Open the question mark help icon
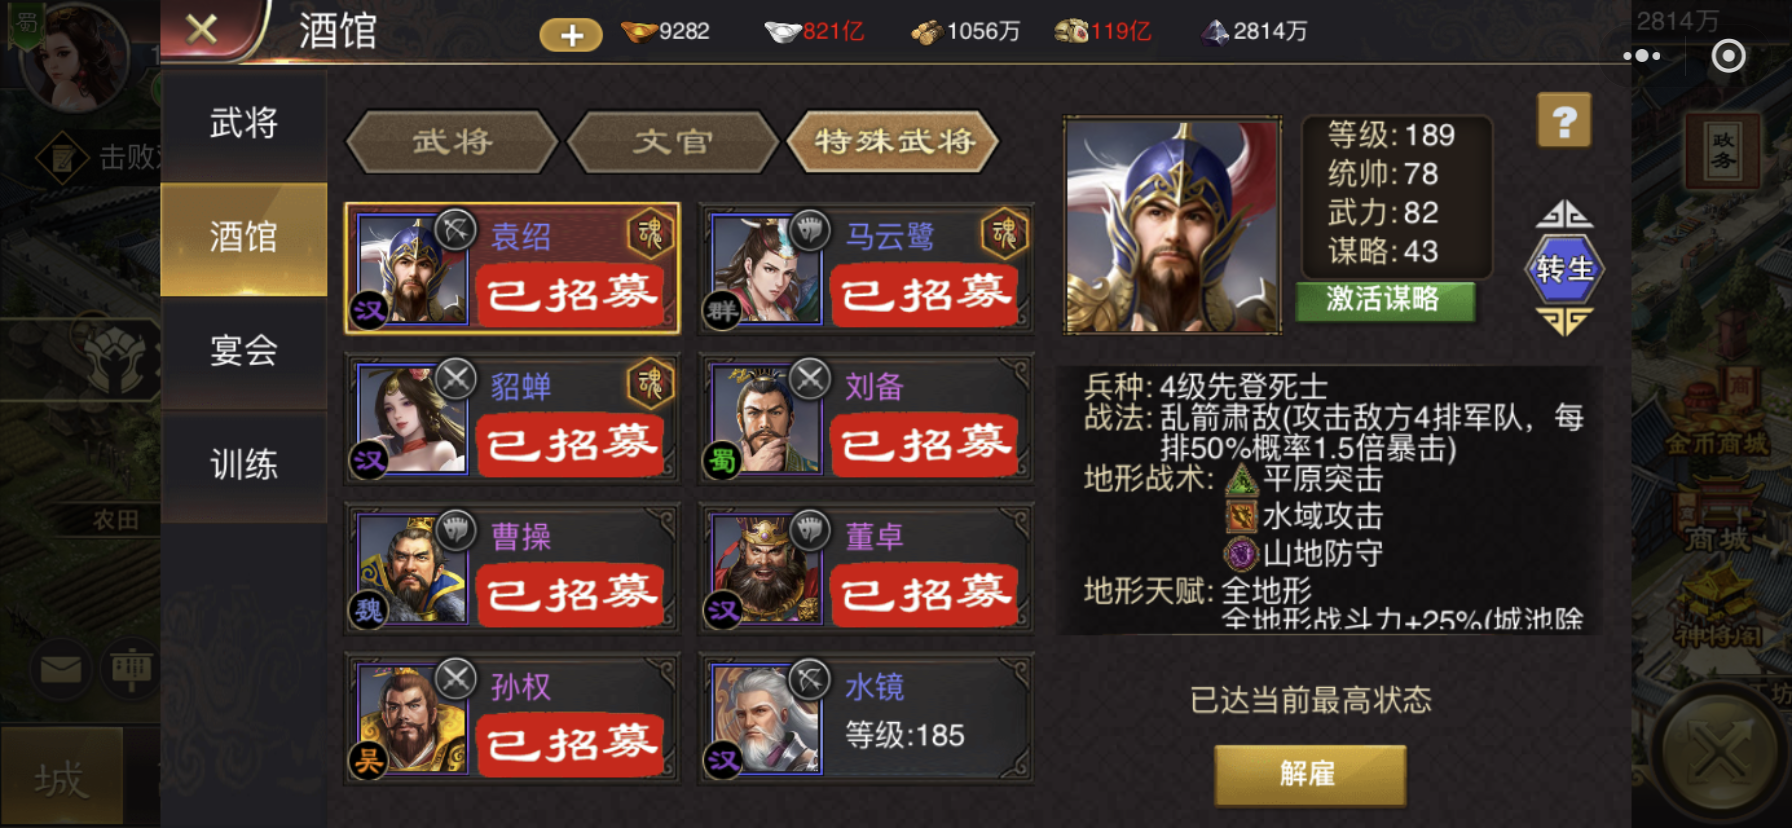 coord(1564,121)
